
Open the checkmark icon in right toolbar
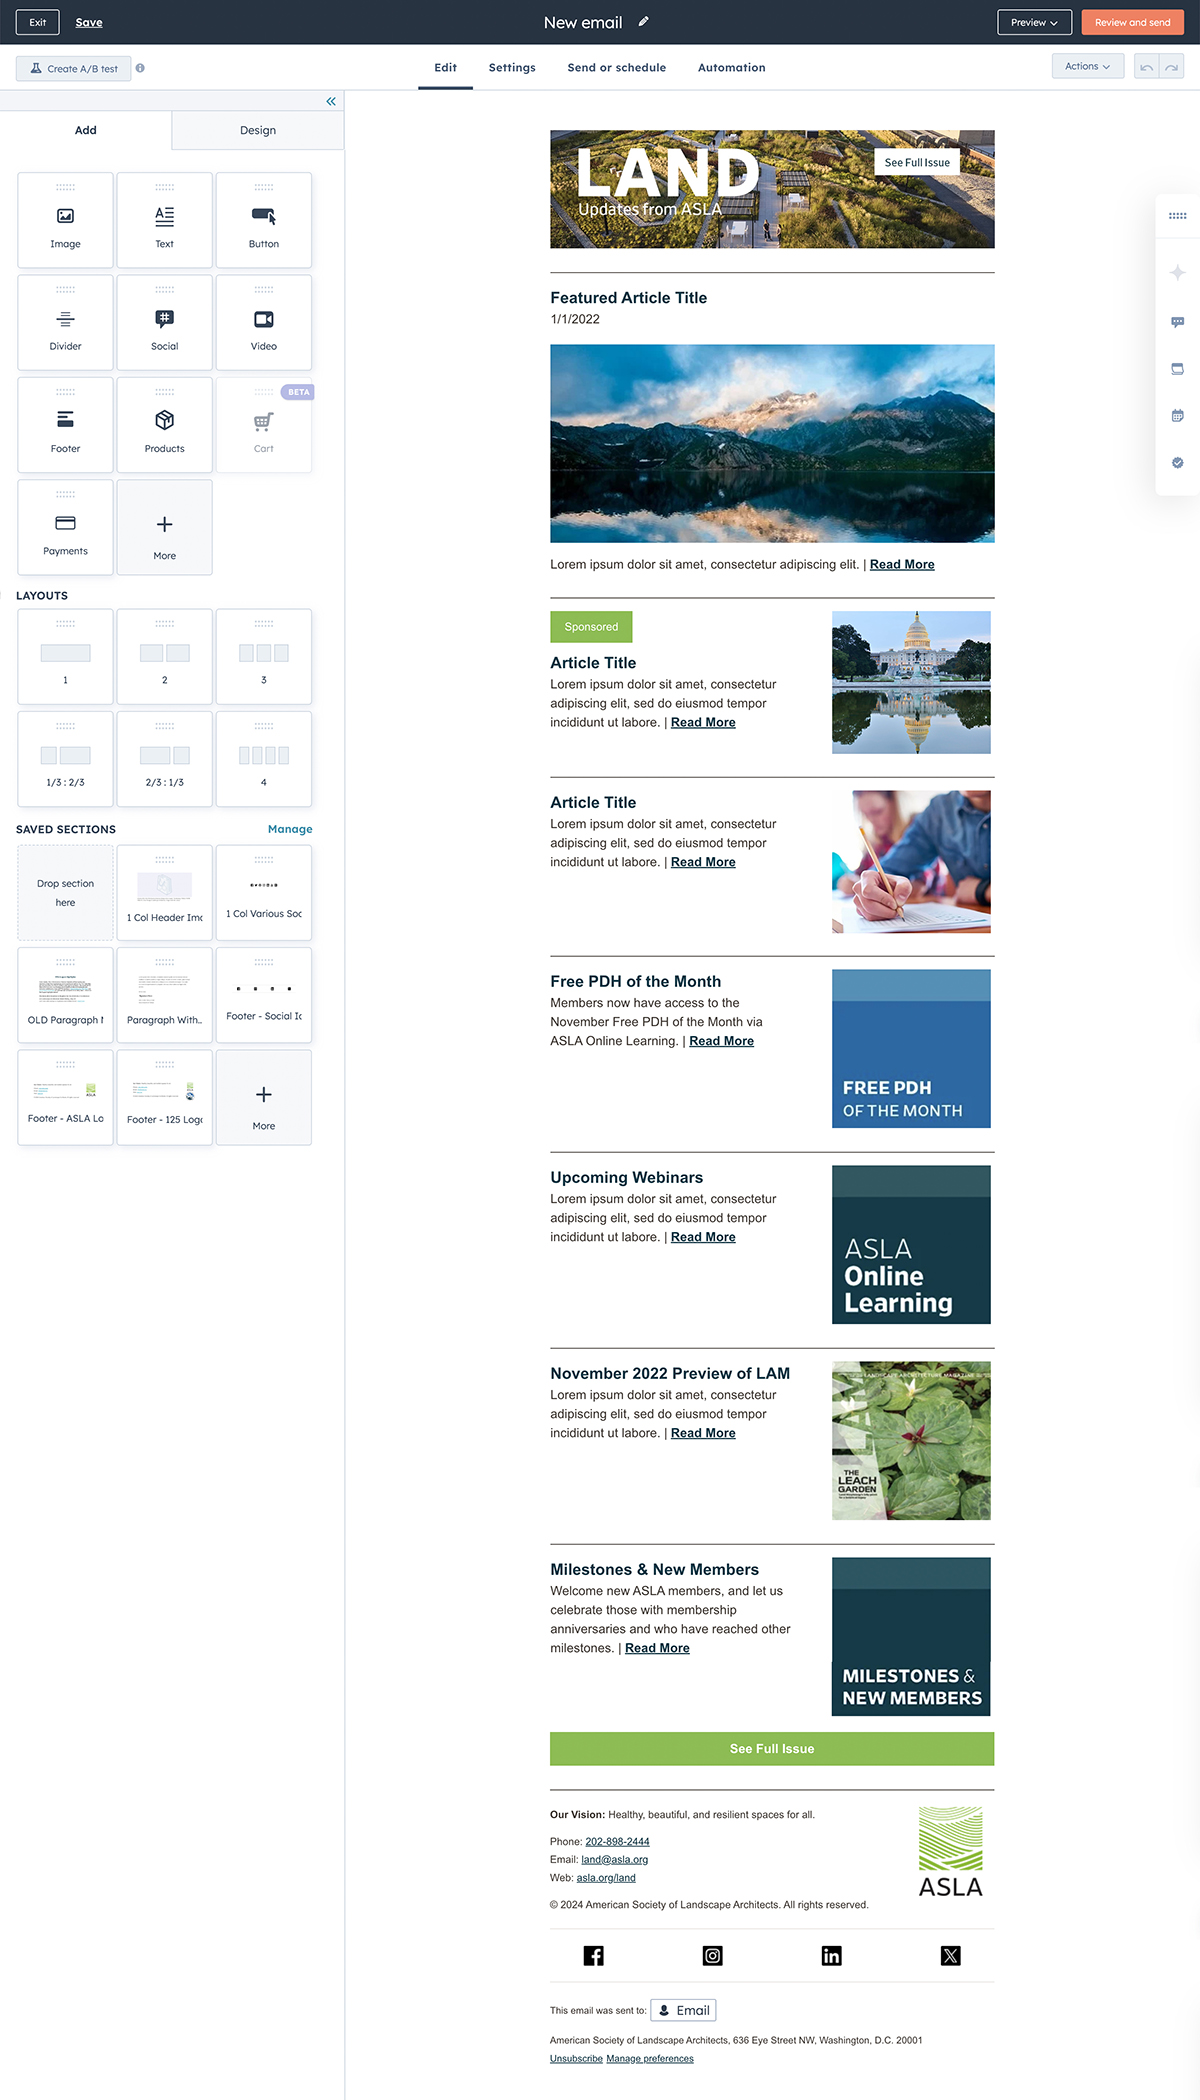[x=1178, y=462]
